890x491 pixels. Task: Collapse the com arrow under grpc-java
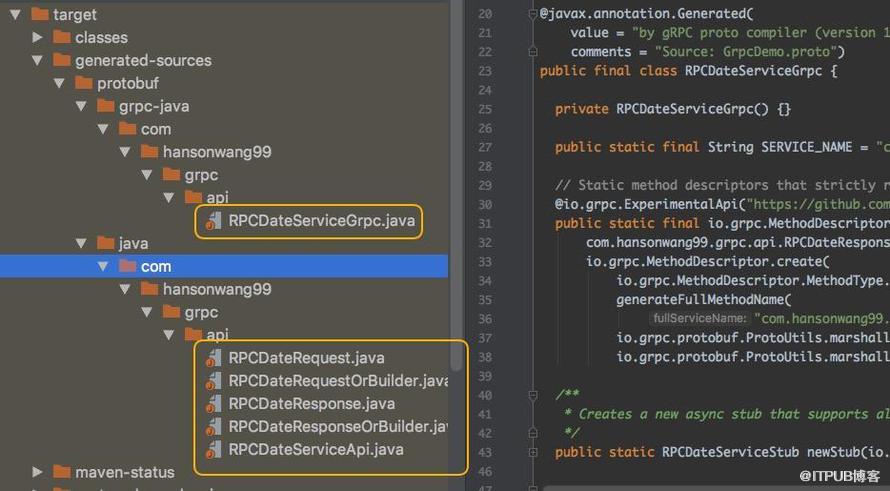[103, 129]
